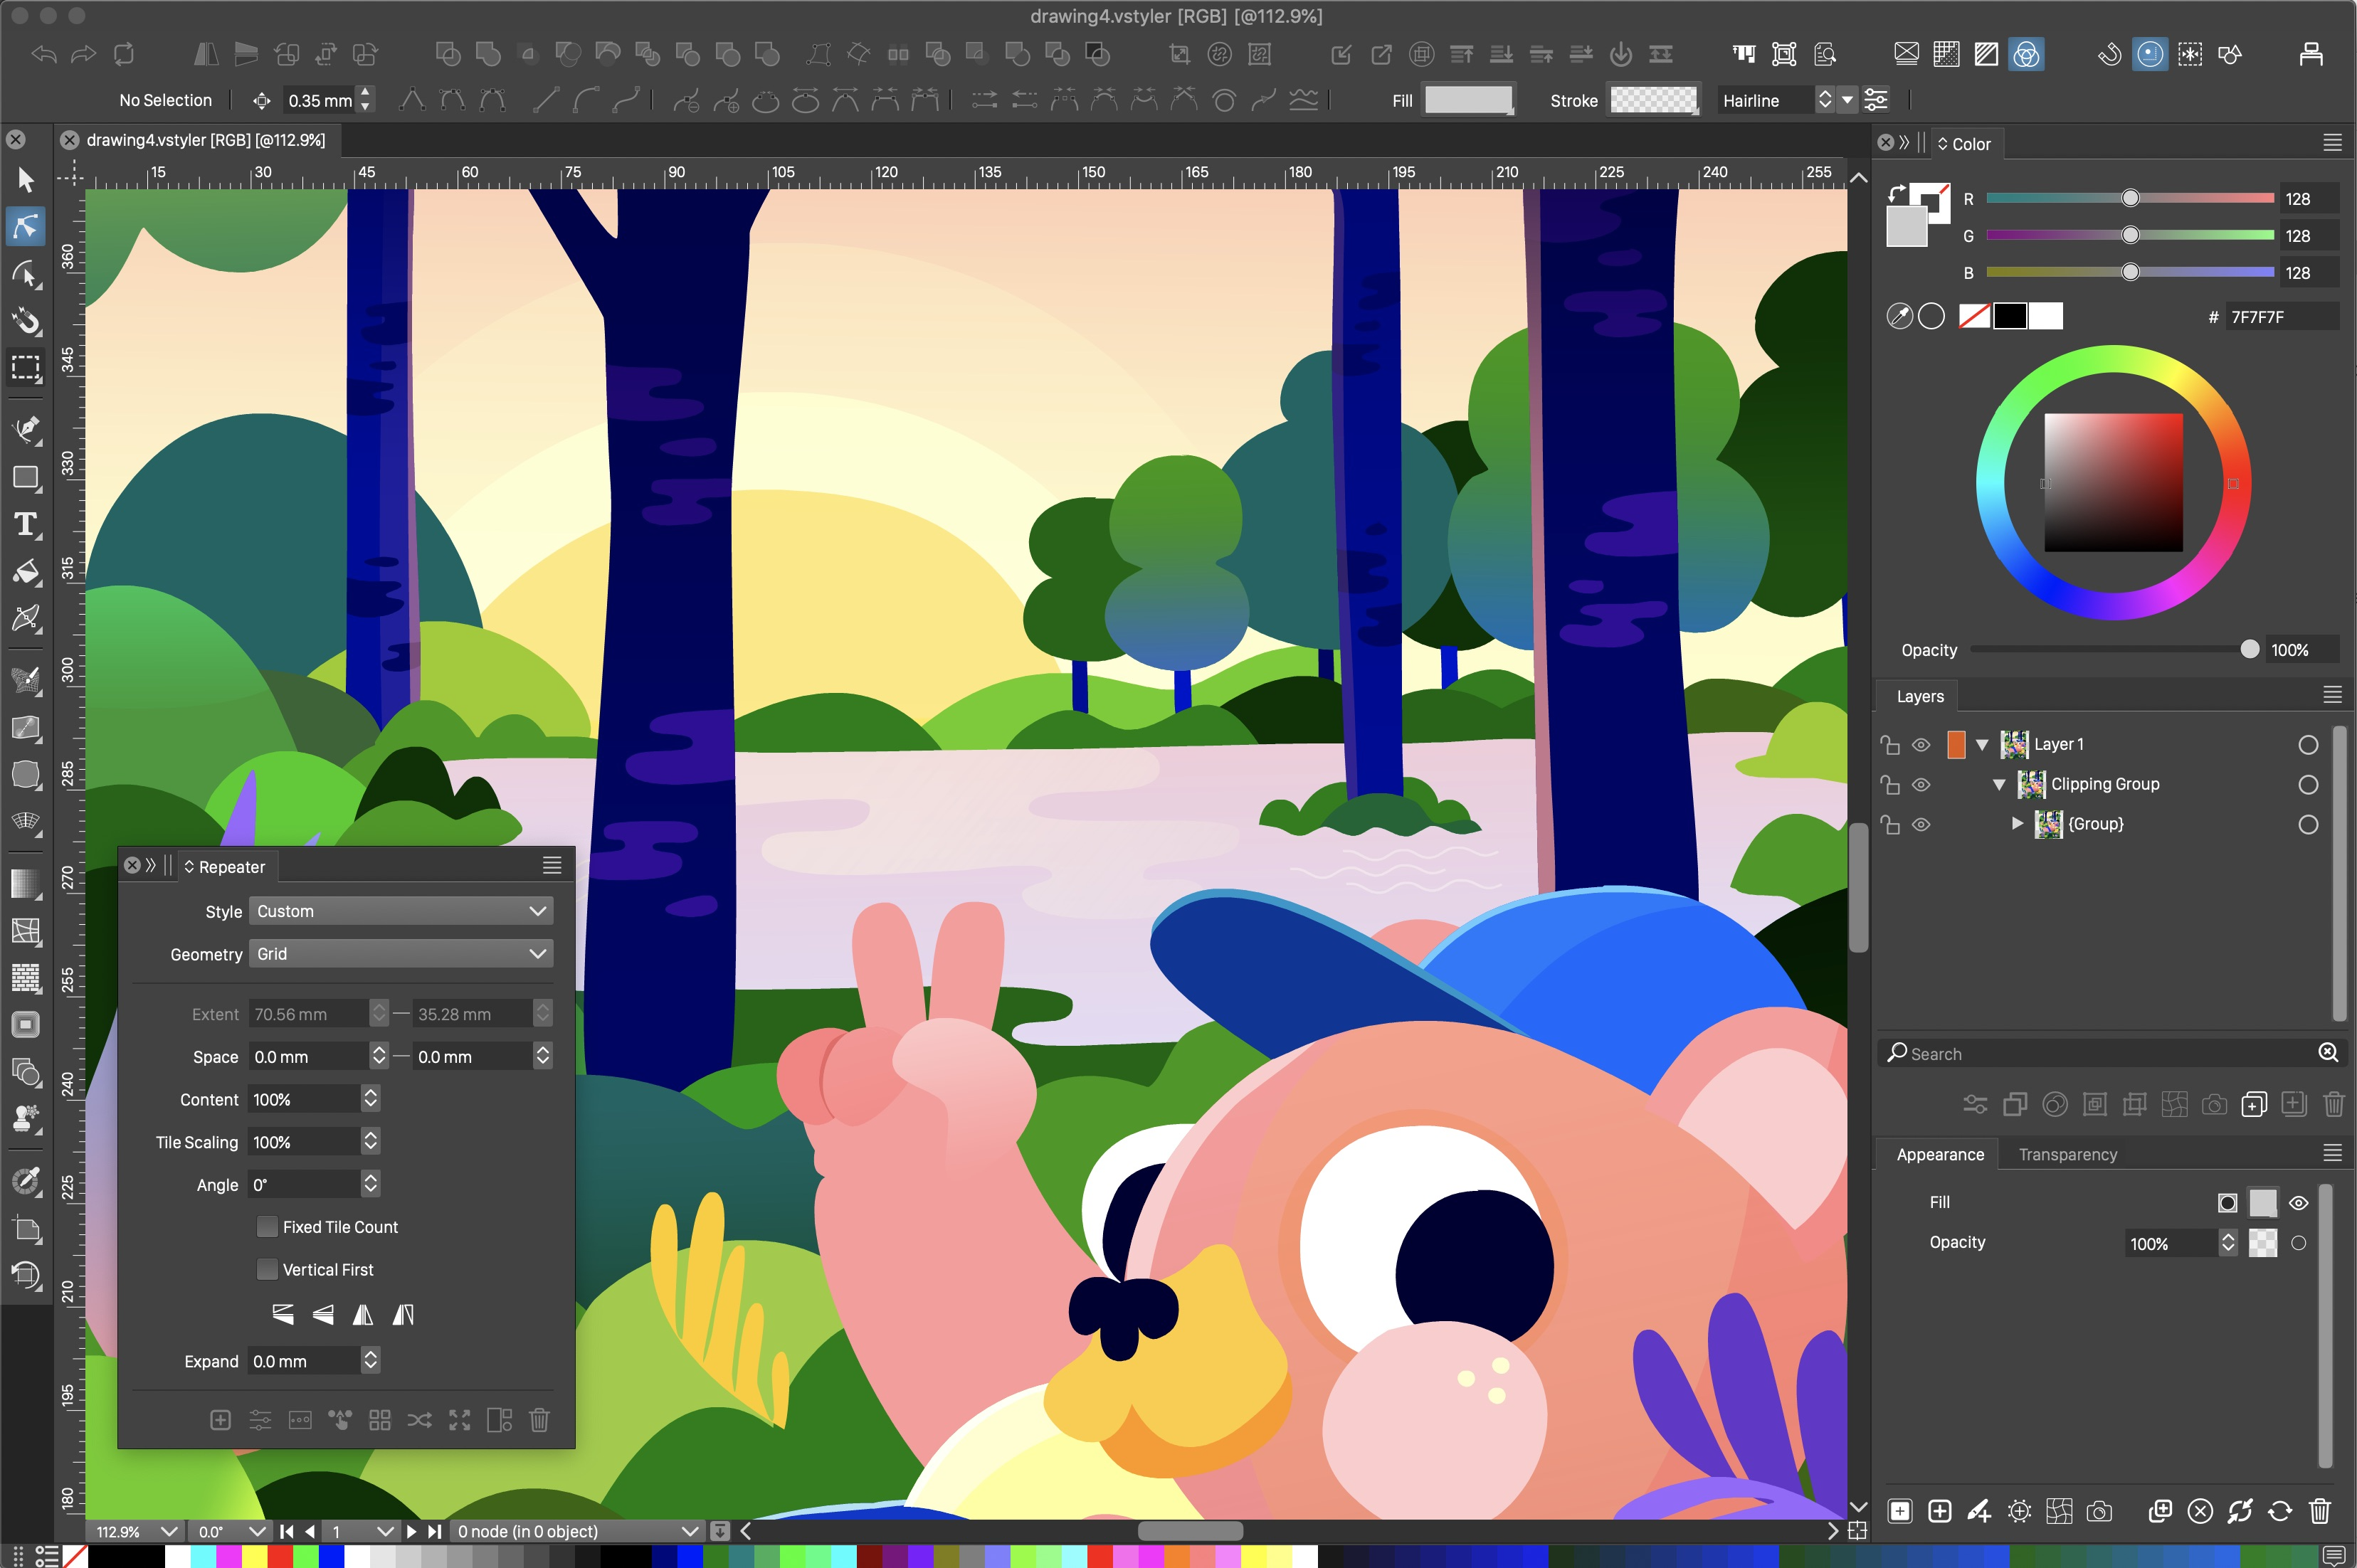Open the zoom level 112.9% dropdown
2357x1568 pixels.
[168, 1531]
